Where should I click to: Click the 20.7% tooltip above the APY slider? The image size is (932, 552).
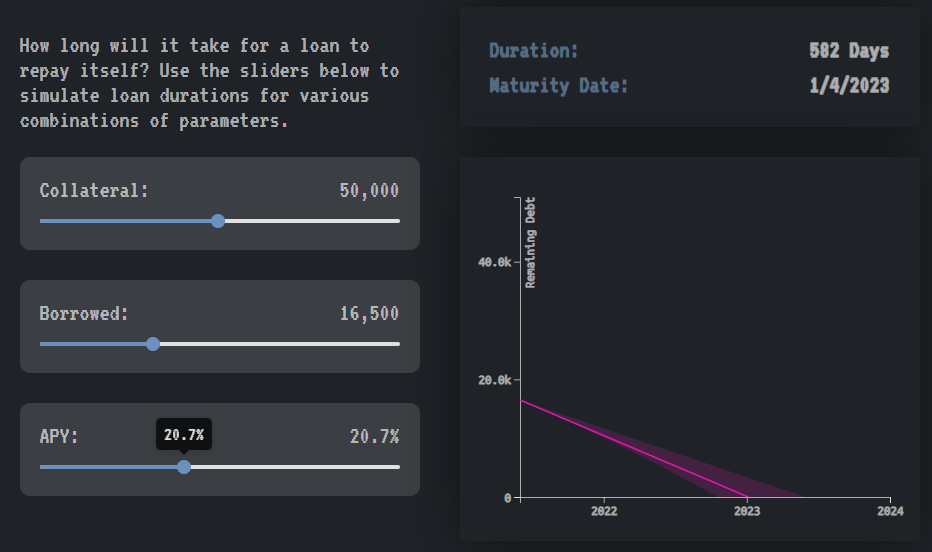click(x=184, y=435)
